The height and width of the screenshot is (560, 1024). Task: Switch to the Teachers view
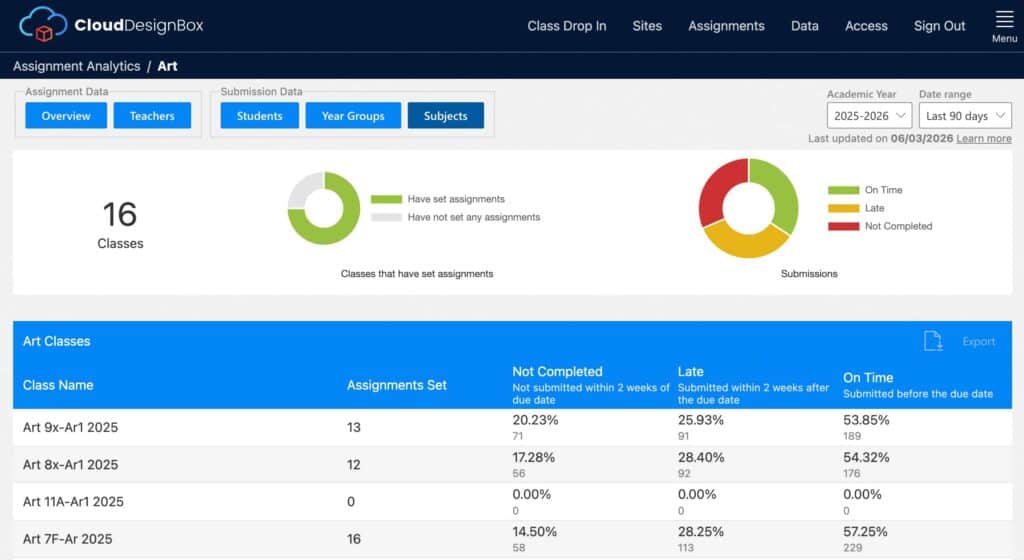pos(152,116)
